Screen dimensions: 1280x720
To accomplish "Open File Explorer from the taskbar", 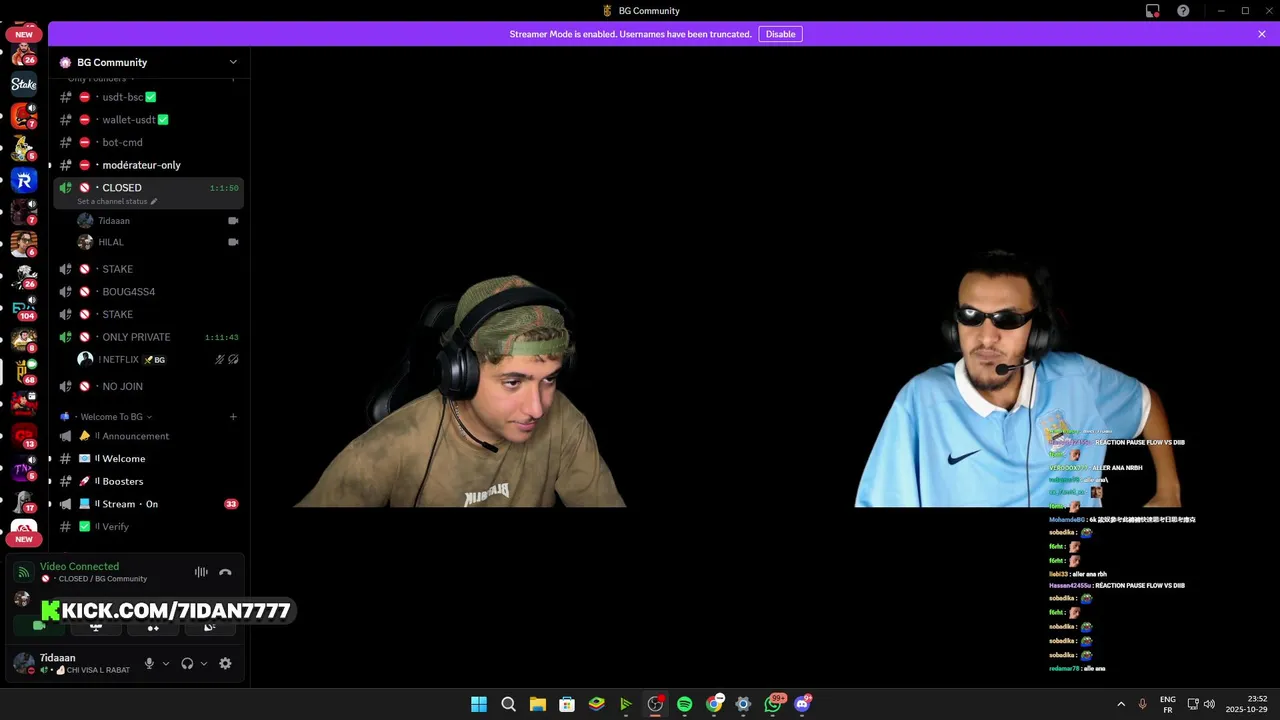I will click(538, 704).
